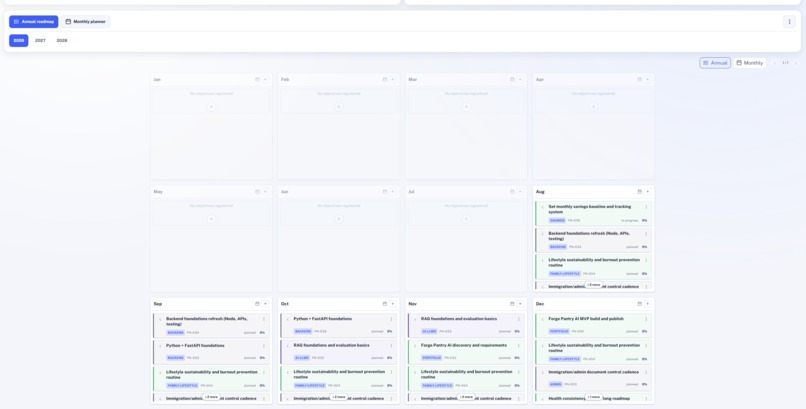Click the round plus inside empty Feb card
Image resolution: width=806 pixels, height=409 pixels.
(339, 107)
